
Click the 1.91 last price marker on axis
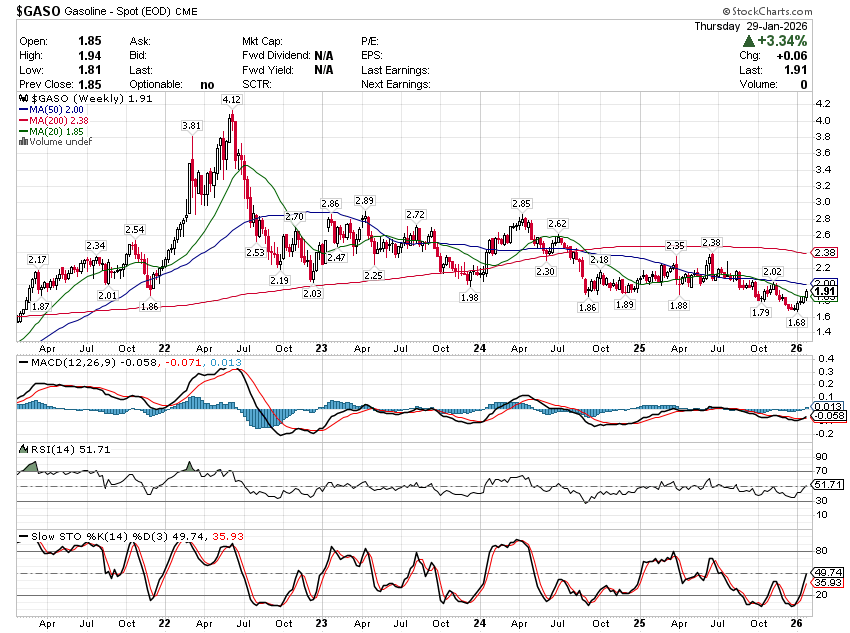tap(825, 292)
